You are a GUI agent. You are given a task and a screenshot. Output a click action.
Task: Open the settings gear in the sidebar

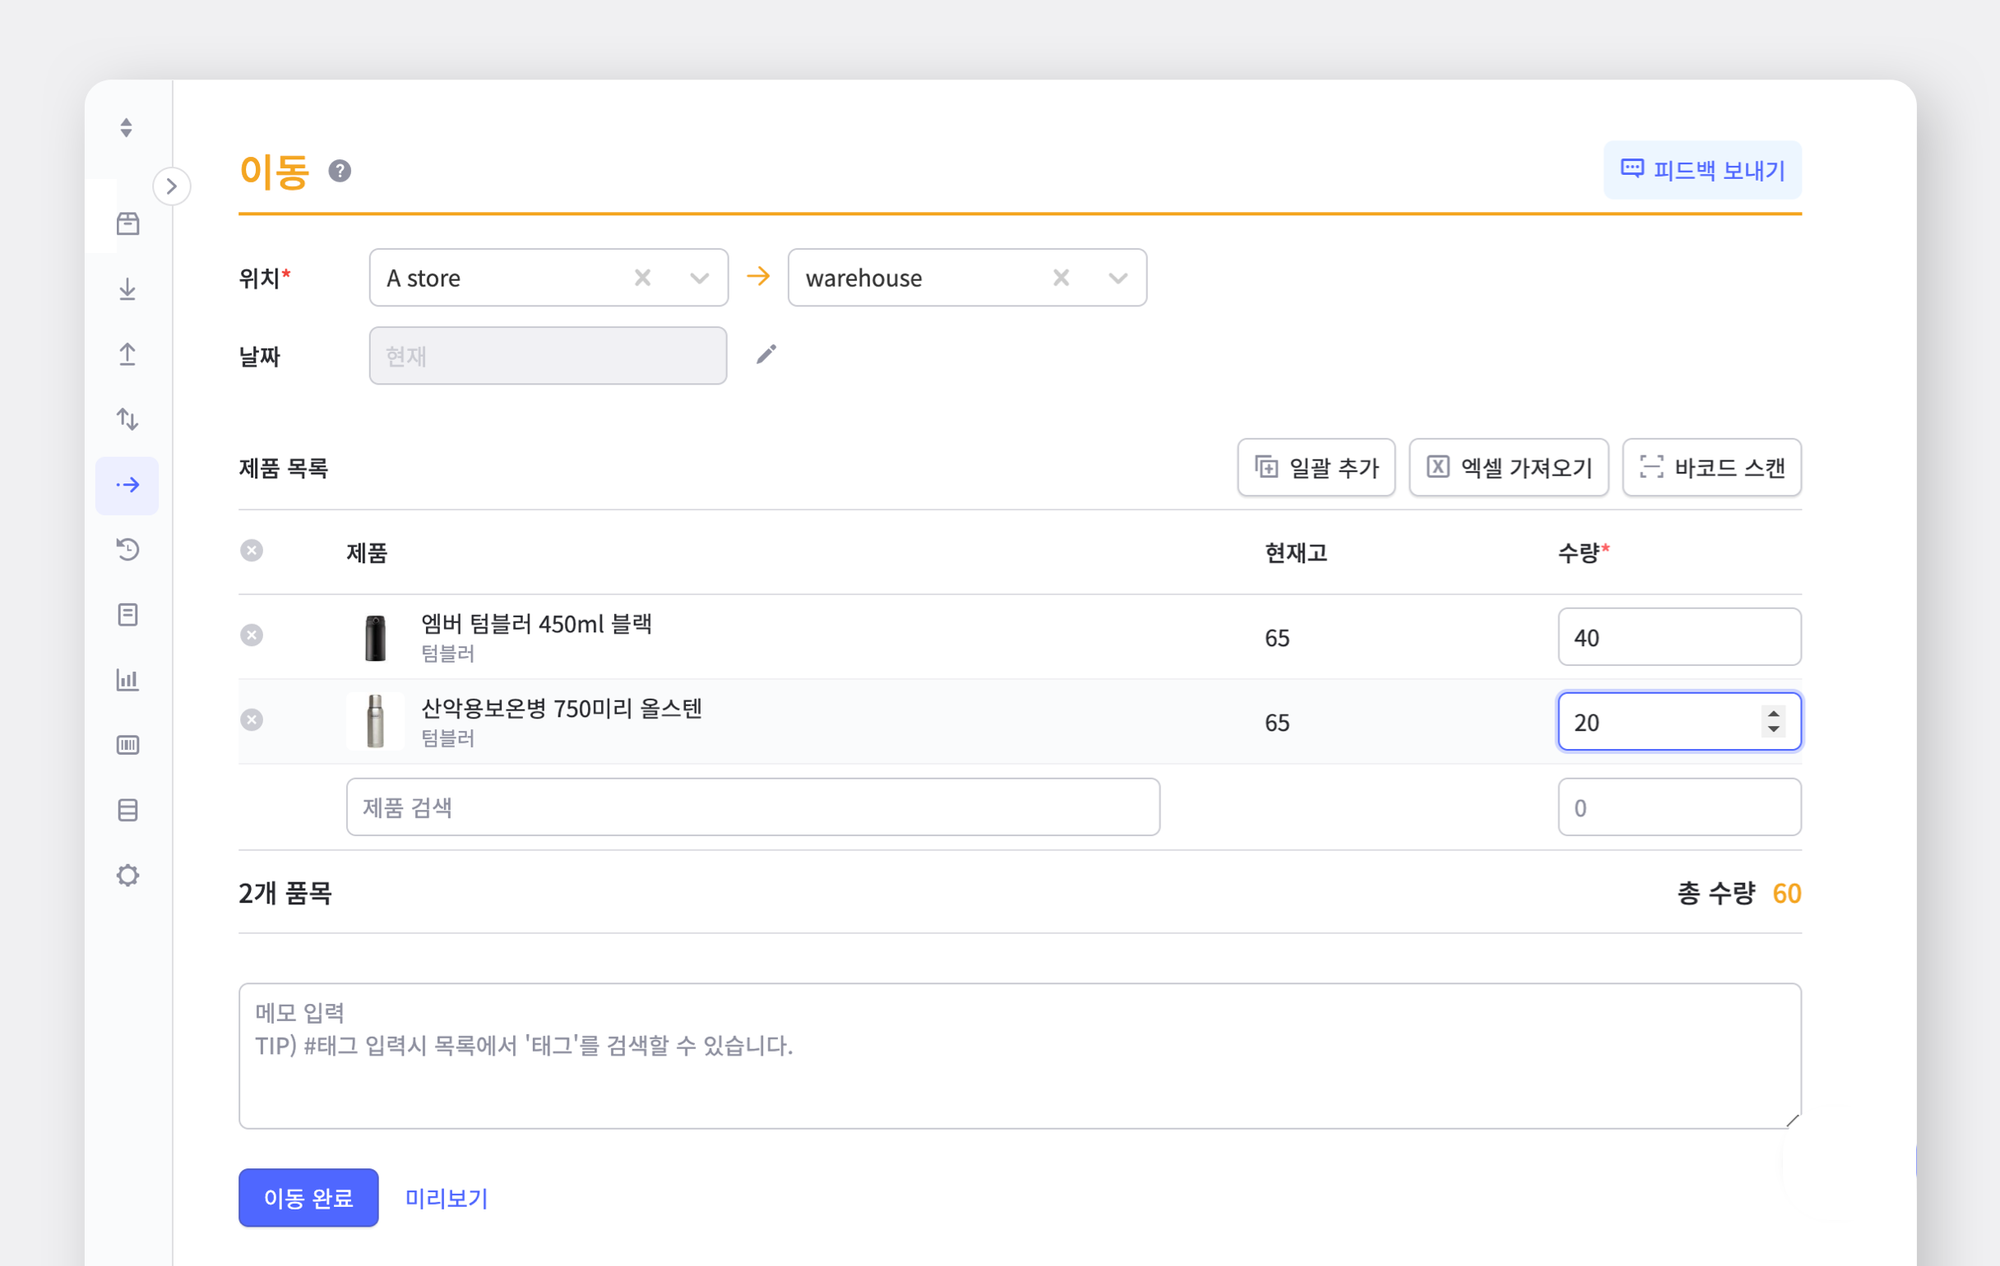(127, 875)
